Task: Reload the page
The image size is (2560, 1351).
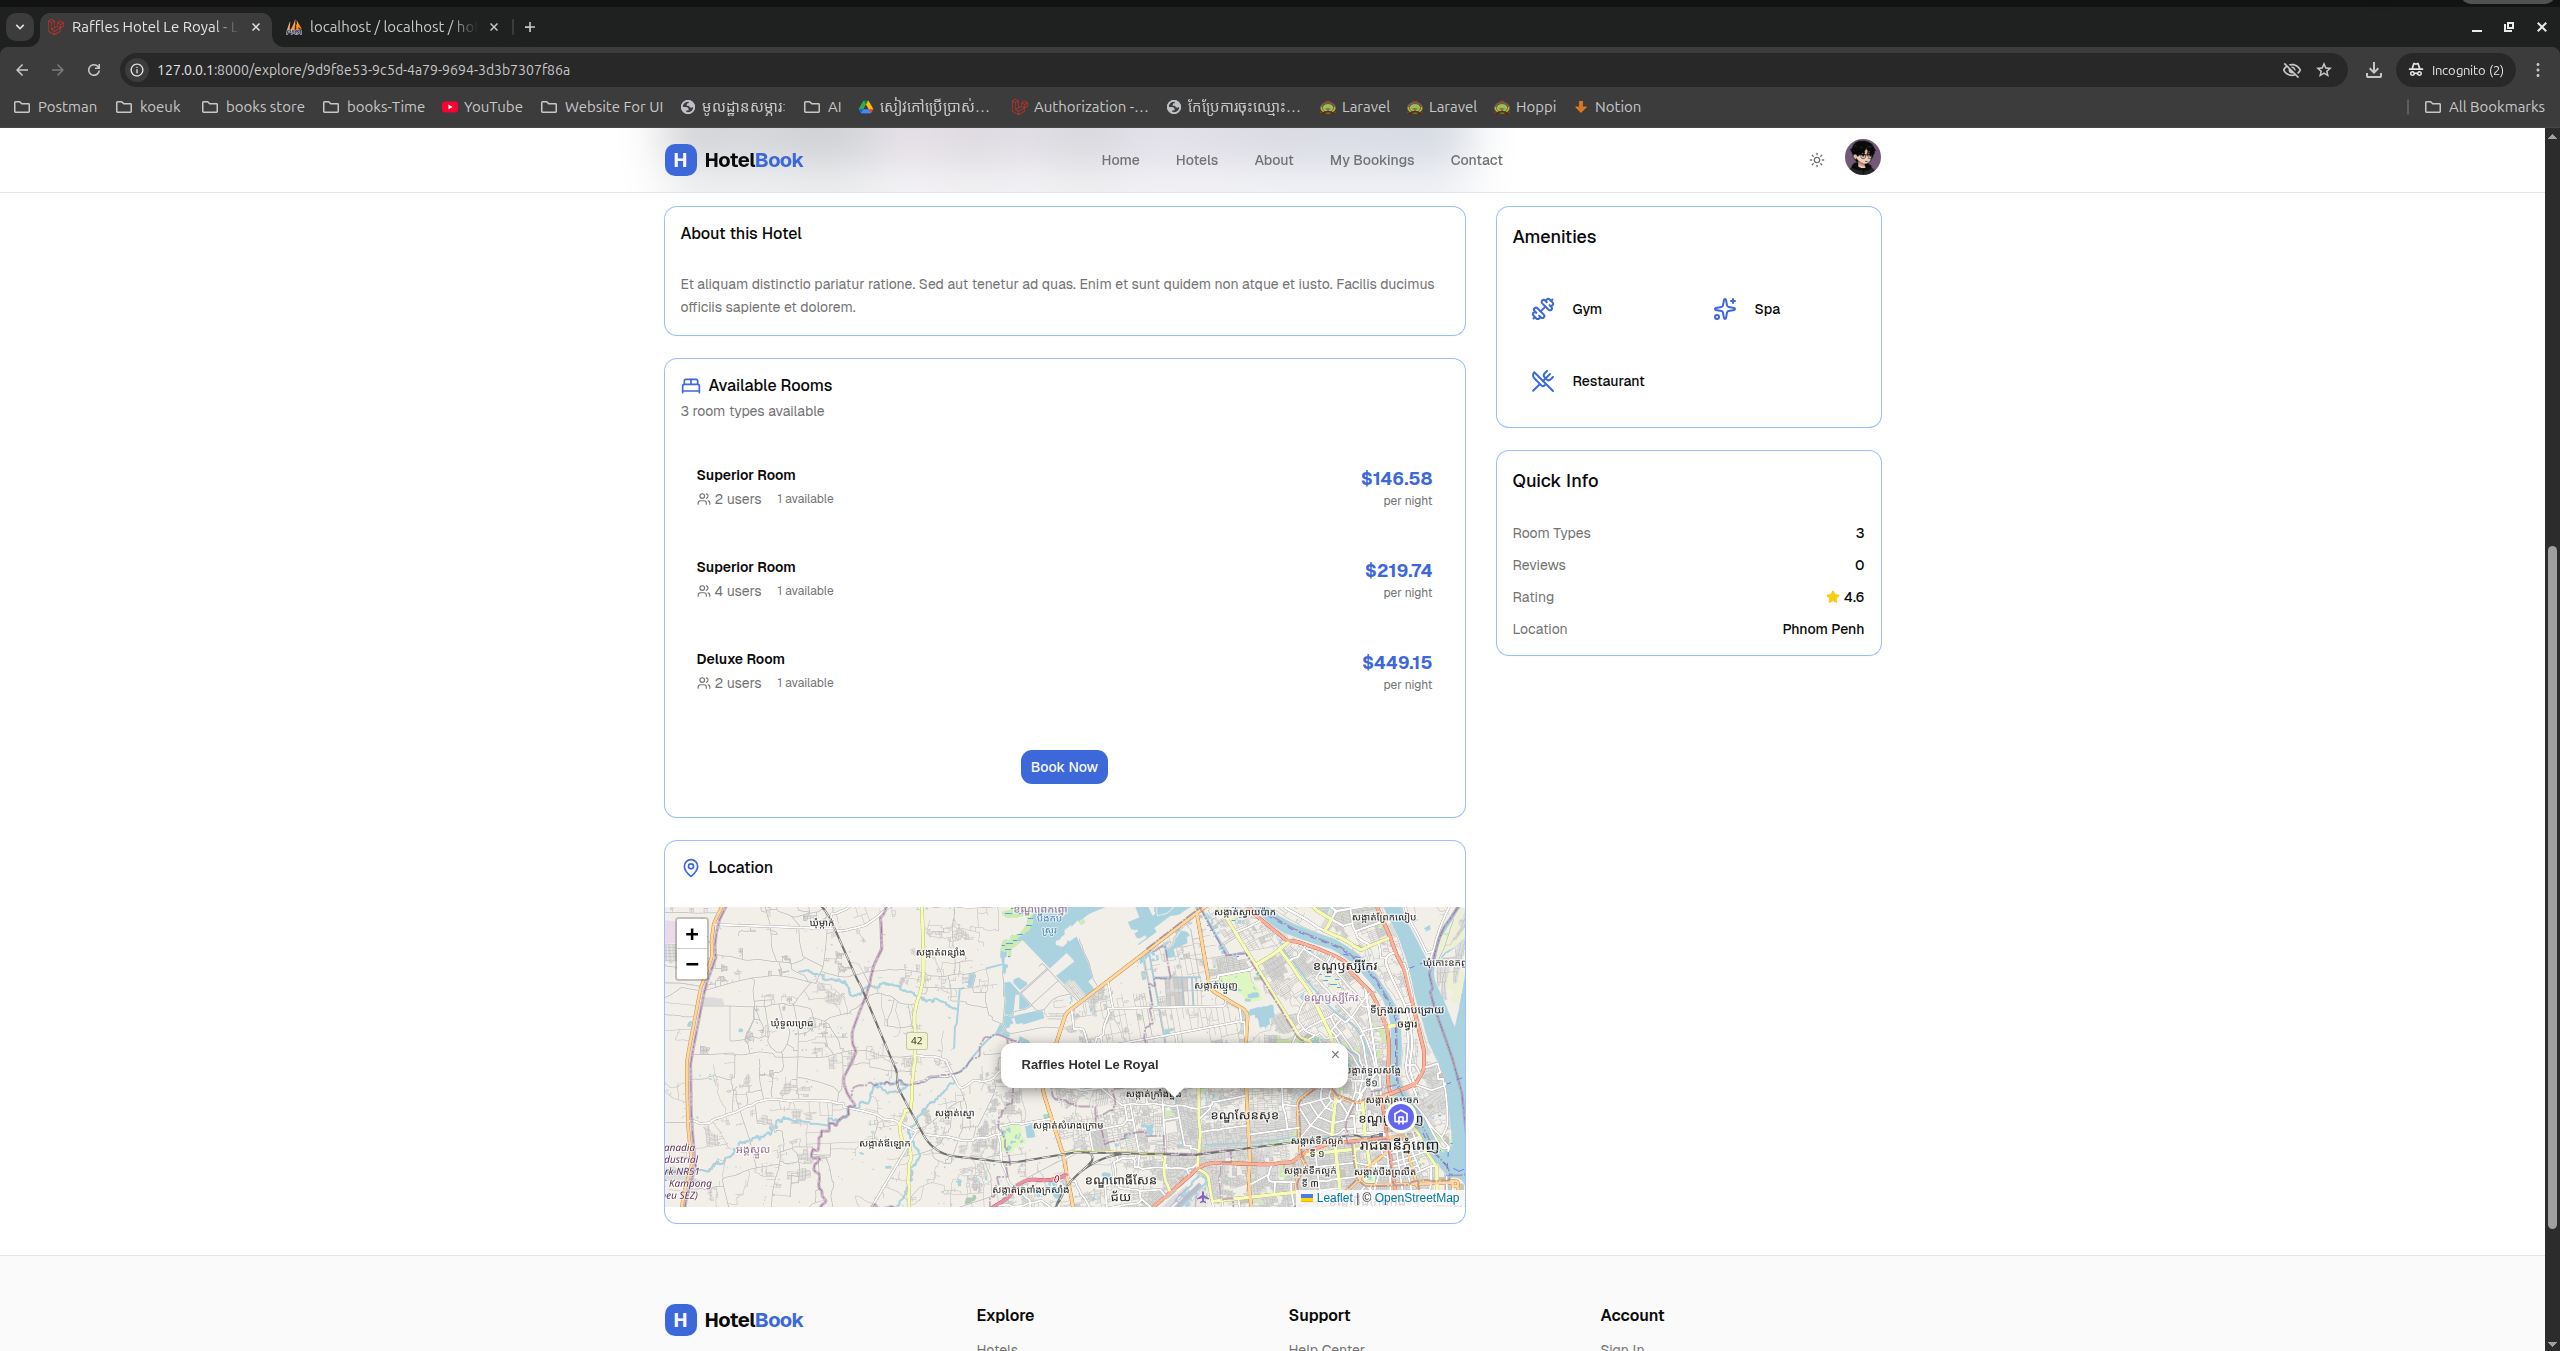Action: pyautogui.click(x=94, y=70)
